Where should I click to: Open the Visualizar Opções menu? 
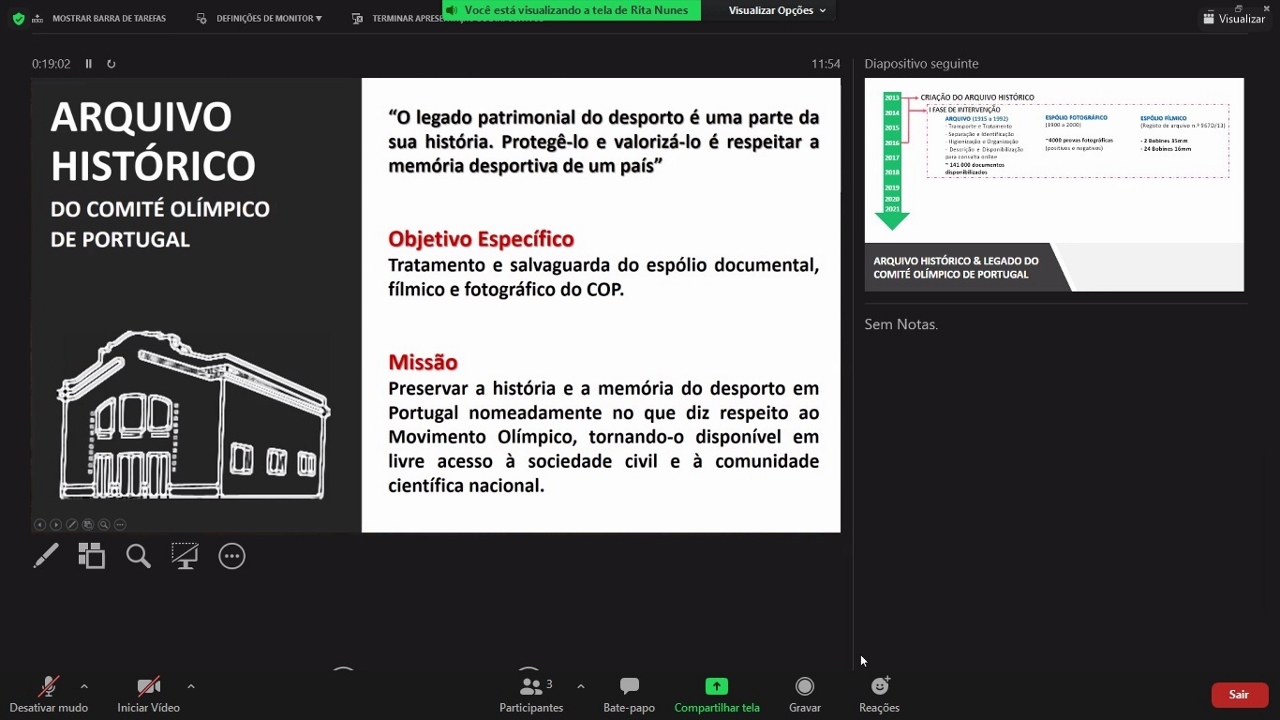777,10
